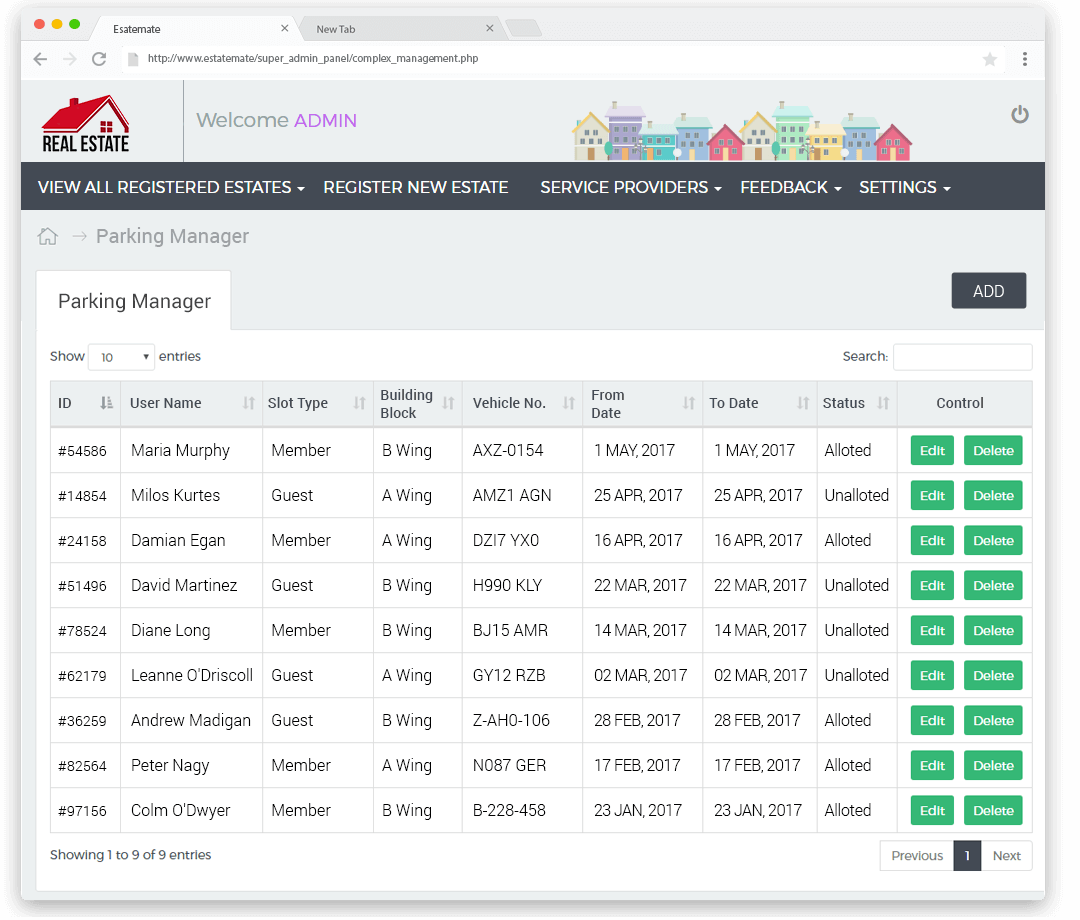Open the entries-per-page dropdown
This screenshot has width=1080, height=920.
(121, 357)
